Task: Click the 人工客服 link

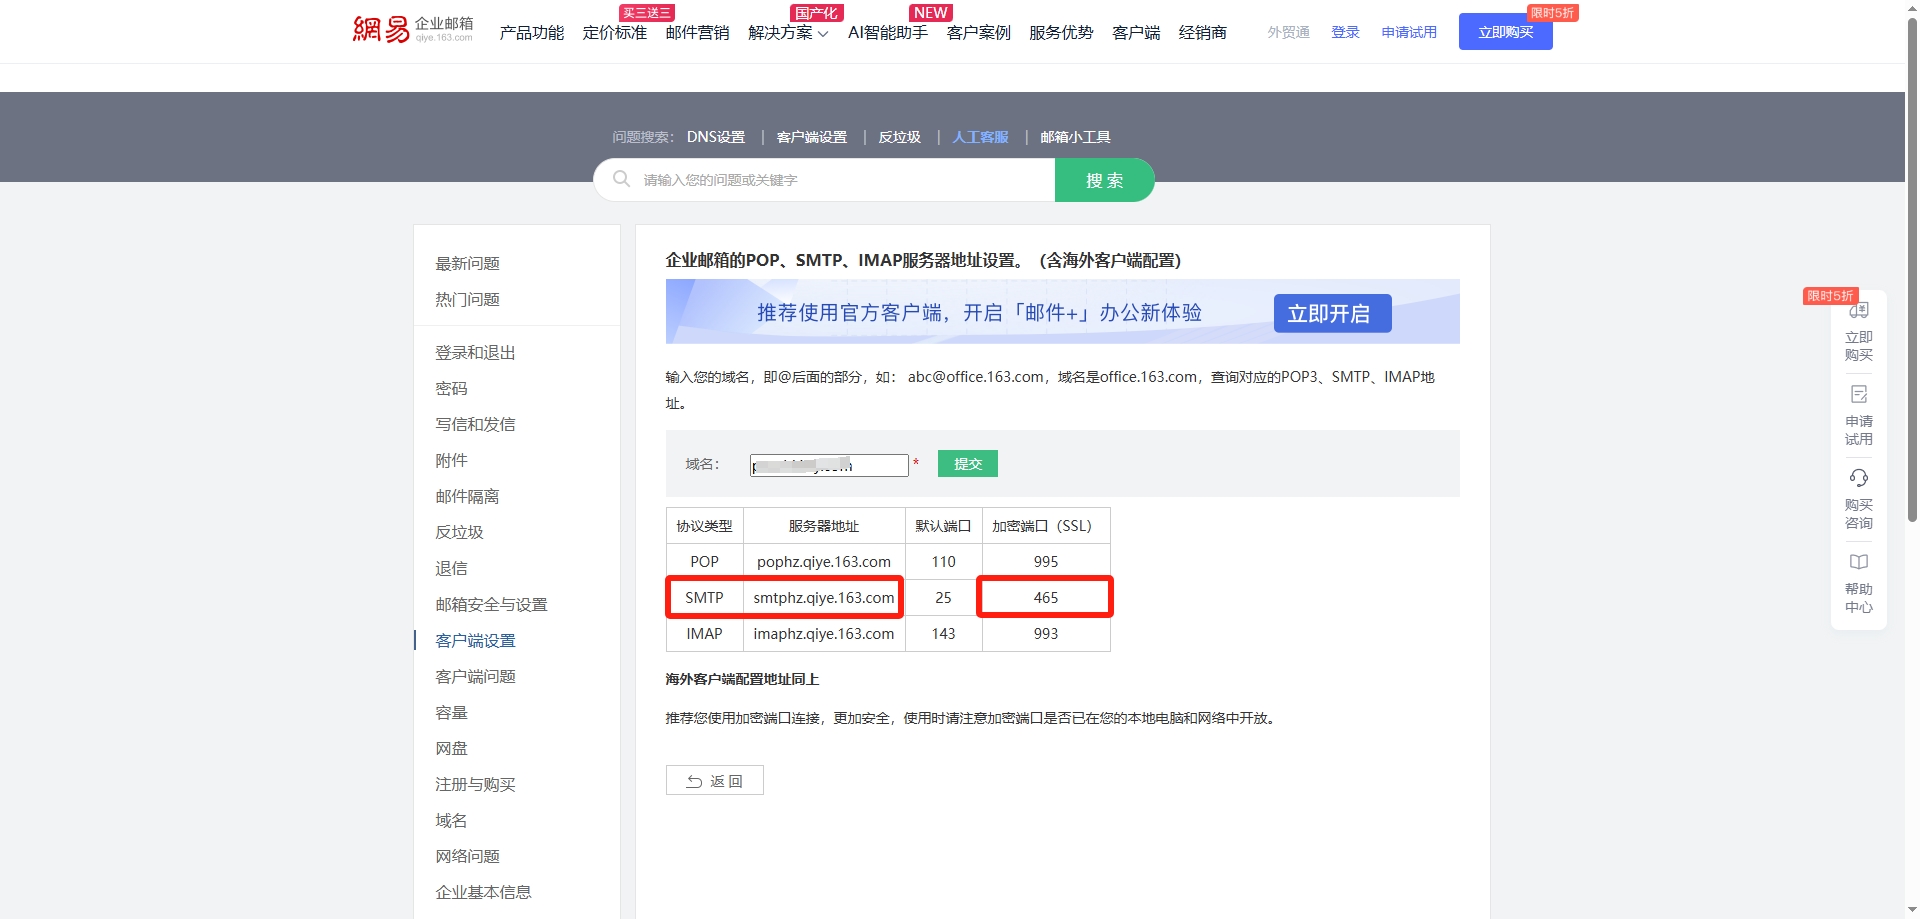Action: pyautogui.click(x=980, y=137)
